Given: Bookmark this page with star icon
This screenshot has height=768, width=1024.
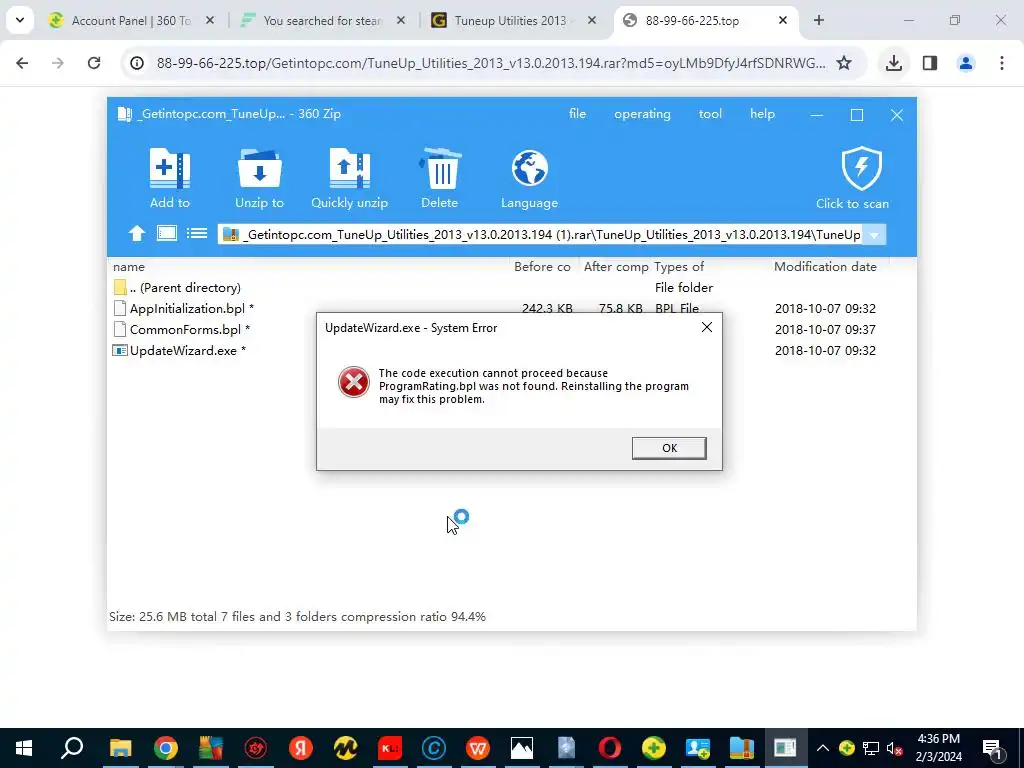Looking at the screenshot, I should point(844,63).
